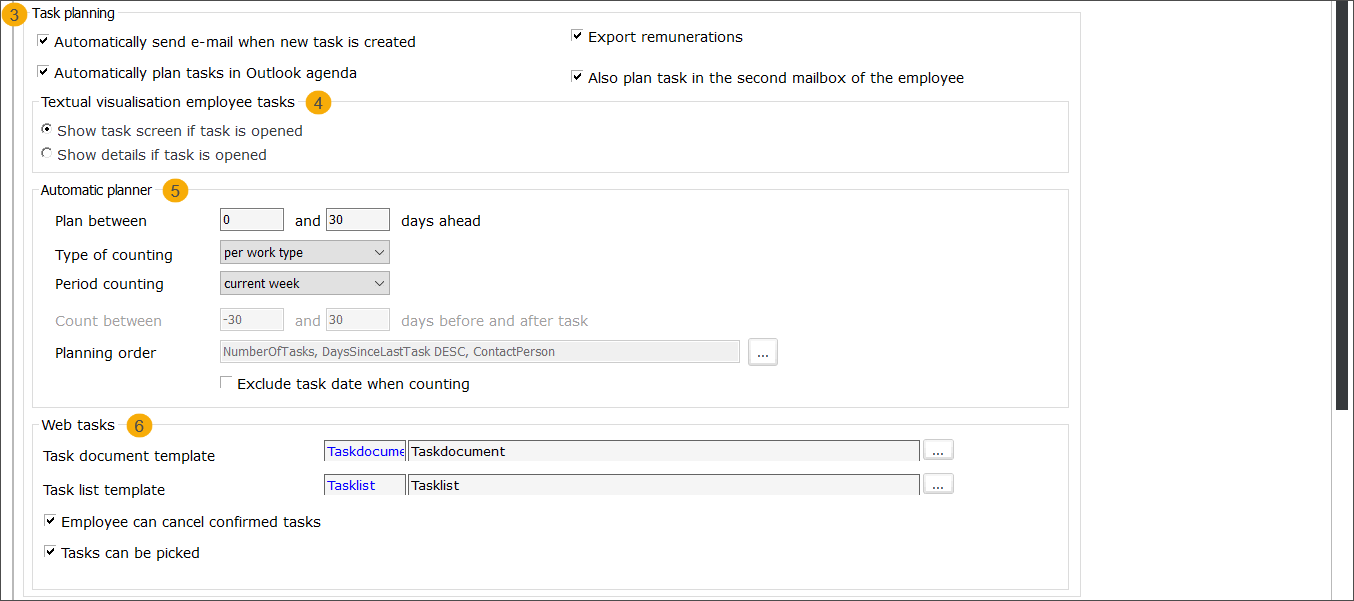The width and height of the screenshot is (1354, 601).
Task: Uncheck Tasks can be picked
Action: coord(50,552)
